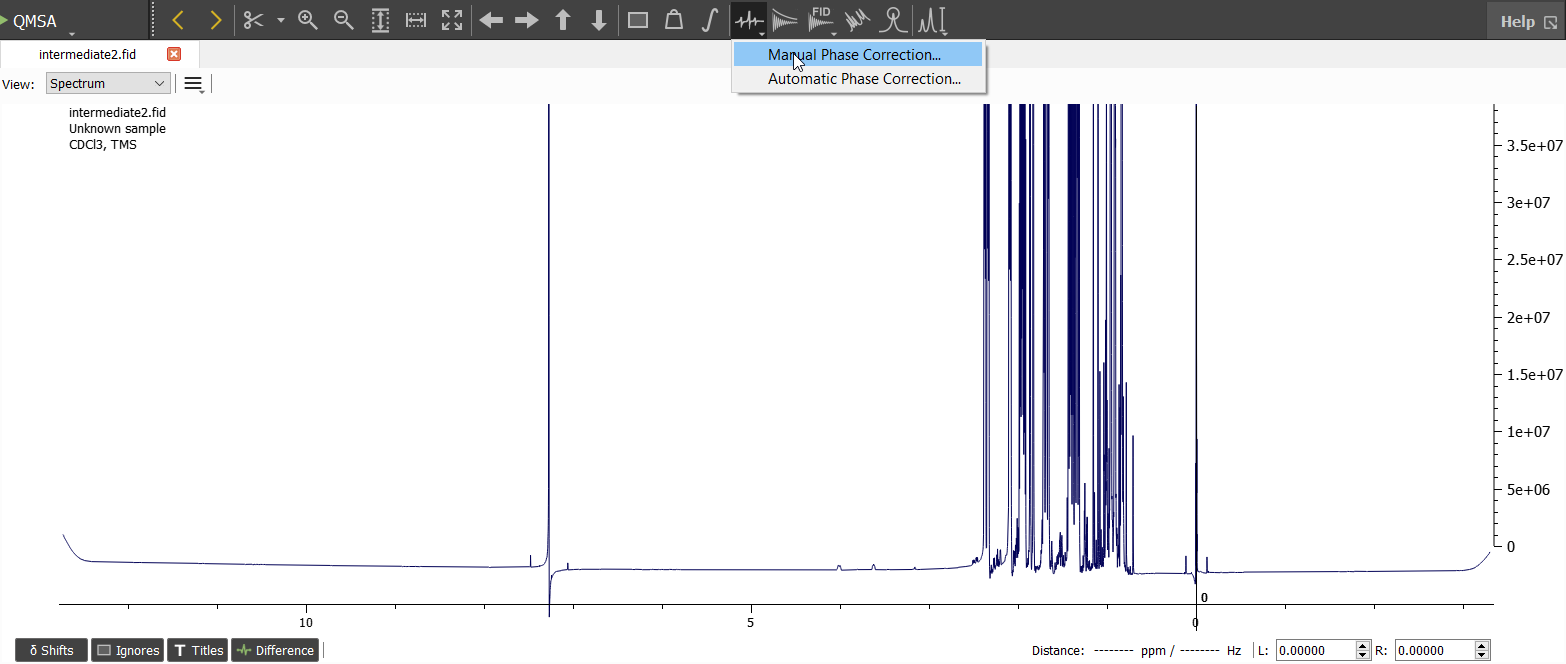
Task: Choose Manual Phase Correction from menu
Action: tap(858, 55)
